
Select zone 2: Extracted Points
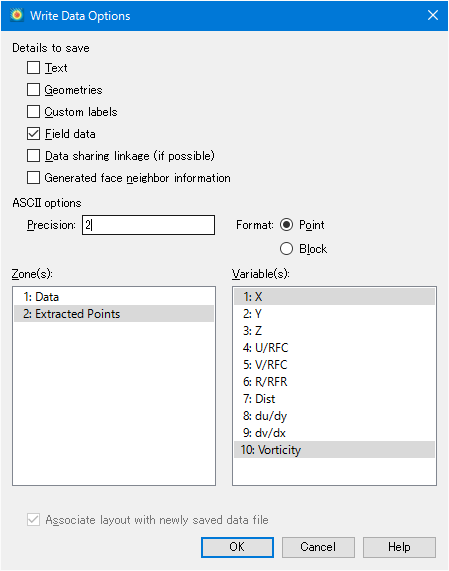tap(114, 314)
